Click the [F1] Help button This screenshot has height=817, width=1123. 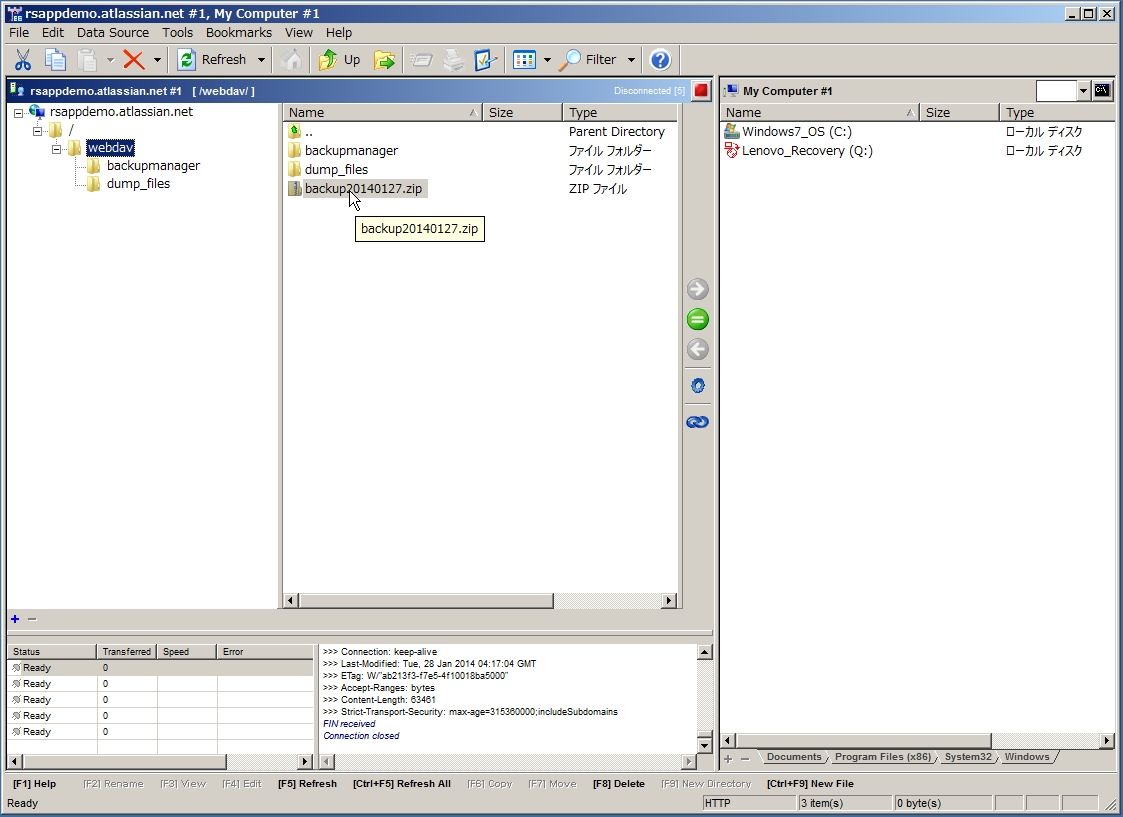pos(34,784)
